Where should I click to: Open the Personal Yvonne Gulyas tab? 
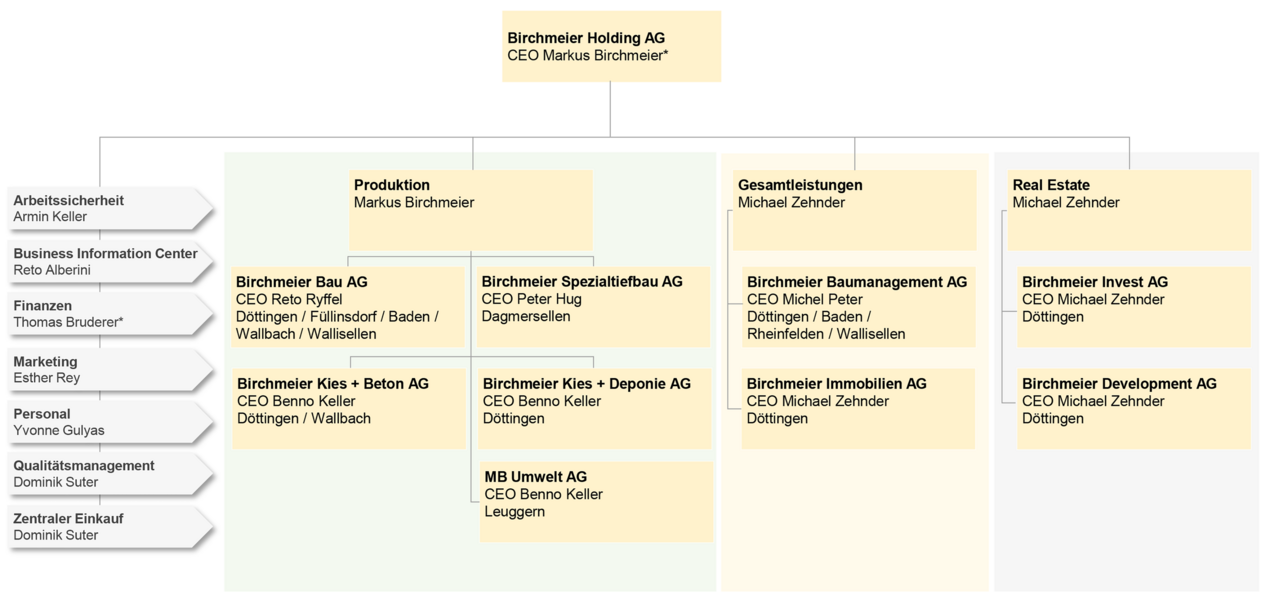coord(108,422)
